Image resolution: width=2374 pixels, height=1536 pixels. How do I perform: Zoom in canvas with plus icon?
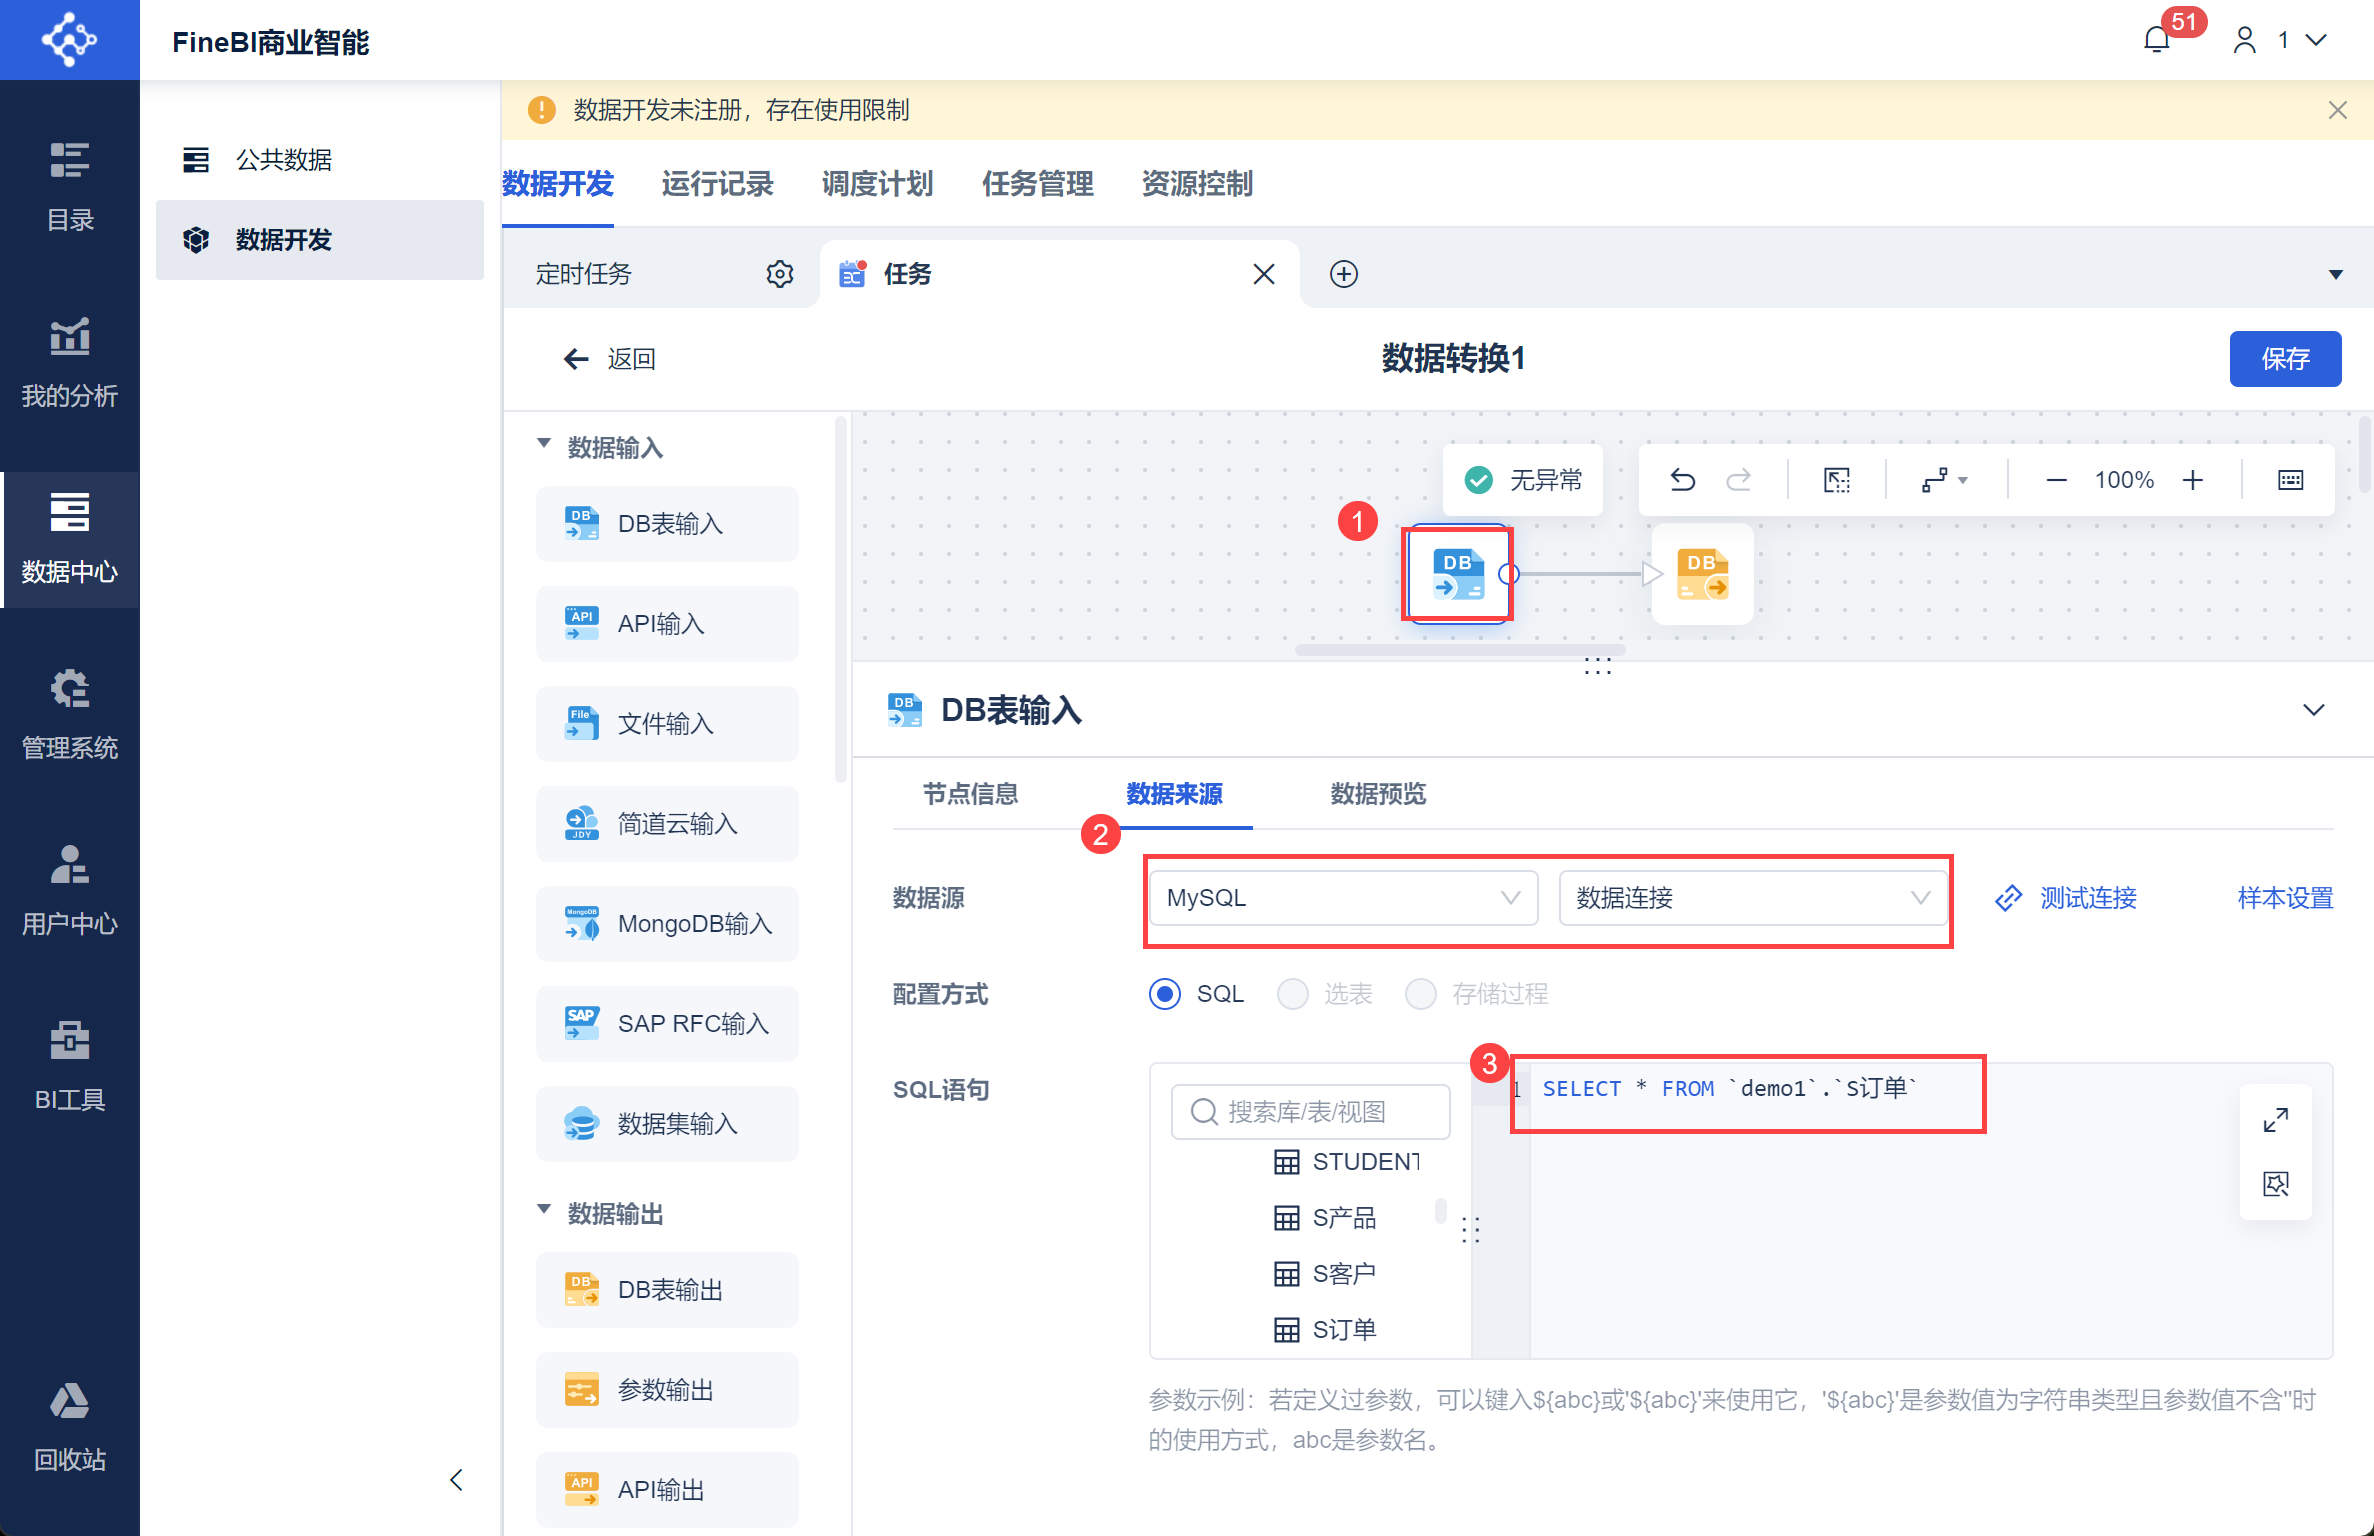(x=2193, y=480)
